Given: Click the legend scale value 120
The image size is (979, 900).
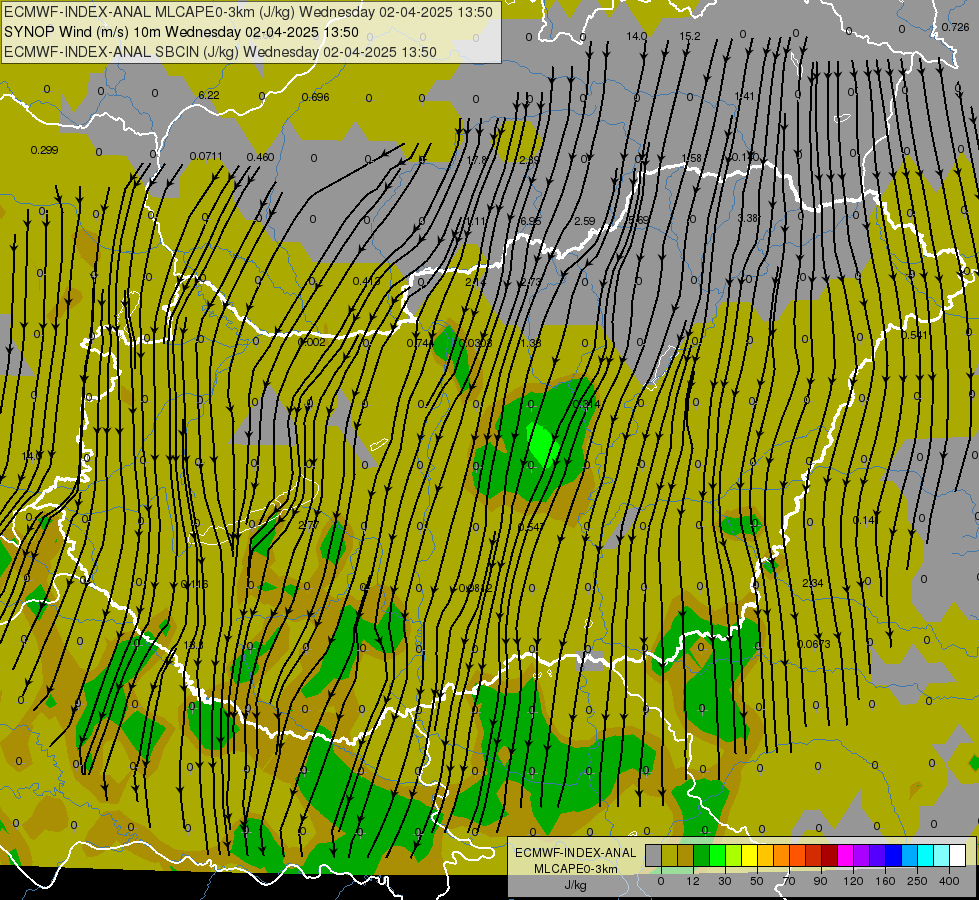Looking at the screenshot, I should click(x=854, y=881).
